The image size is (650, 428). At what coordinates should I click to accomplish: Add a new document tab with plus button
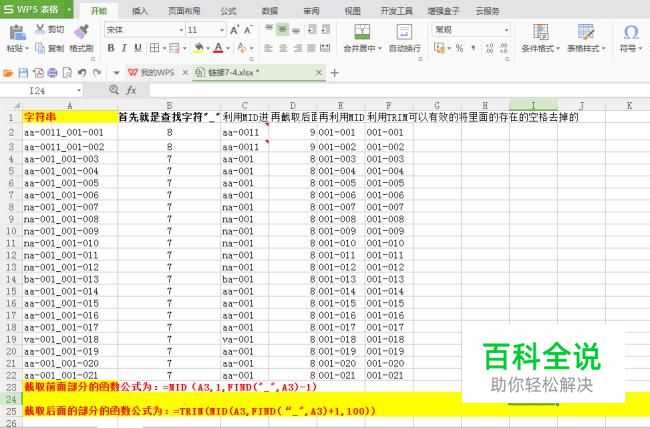pyautogui.click(x=335, y=73)
